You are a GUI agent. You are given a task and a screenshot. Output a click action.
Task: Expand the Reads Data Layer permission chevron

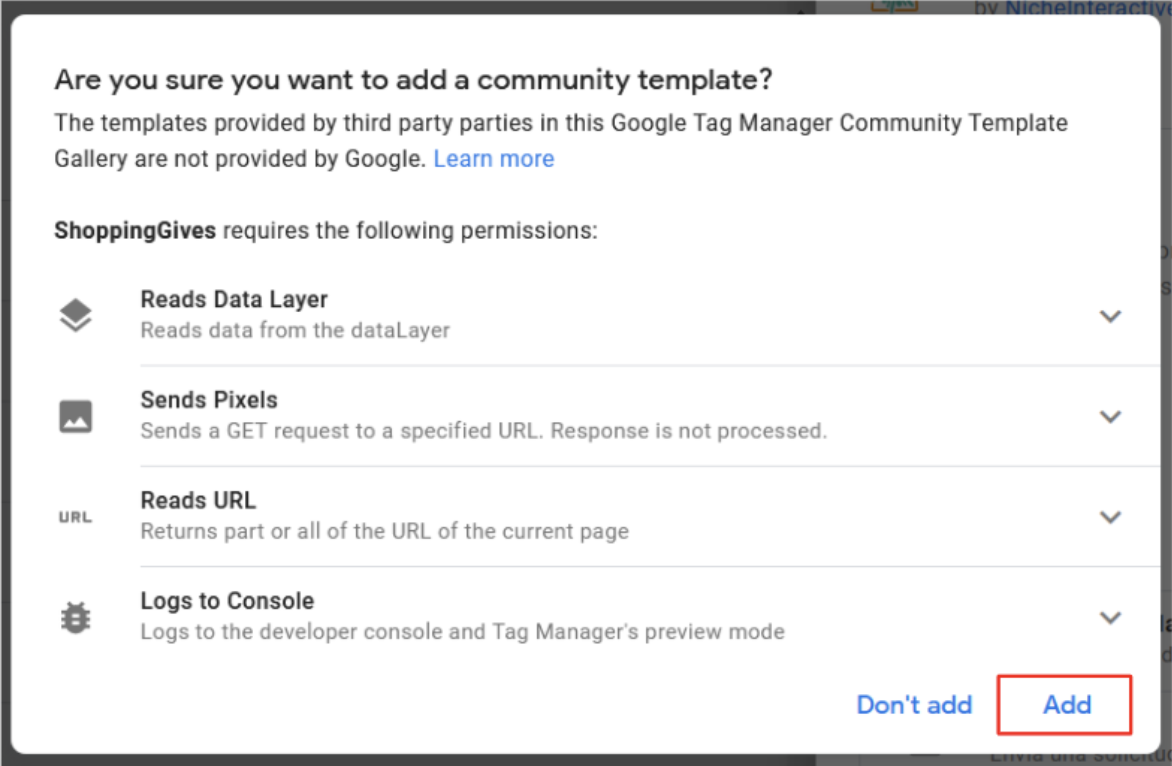[1110, 316]
